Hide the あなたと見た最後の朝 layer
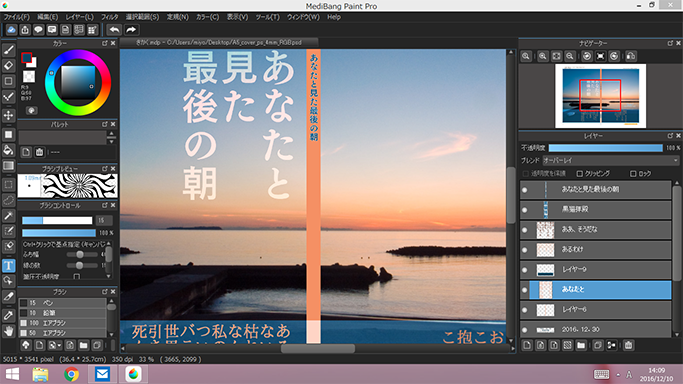Image resolution: width=683 pixels, height=384 pixels. (x=525, y=189)
